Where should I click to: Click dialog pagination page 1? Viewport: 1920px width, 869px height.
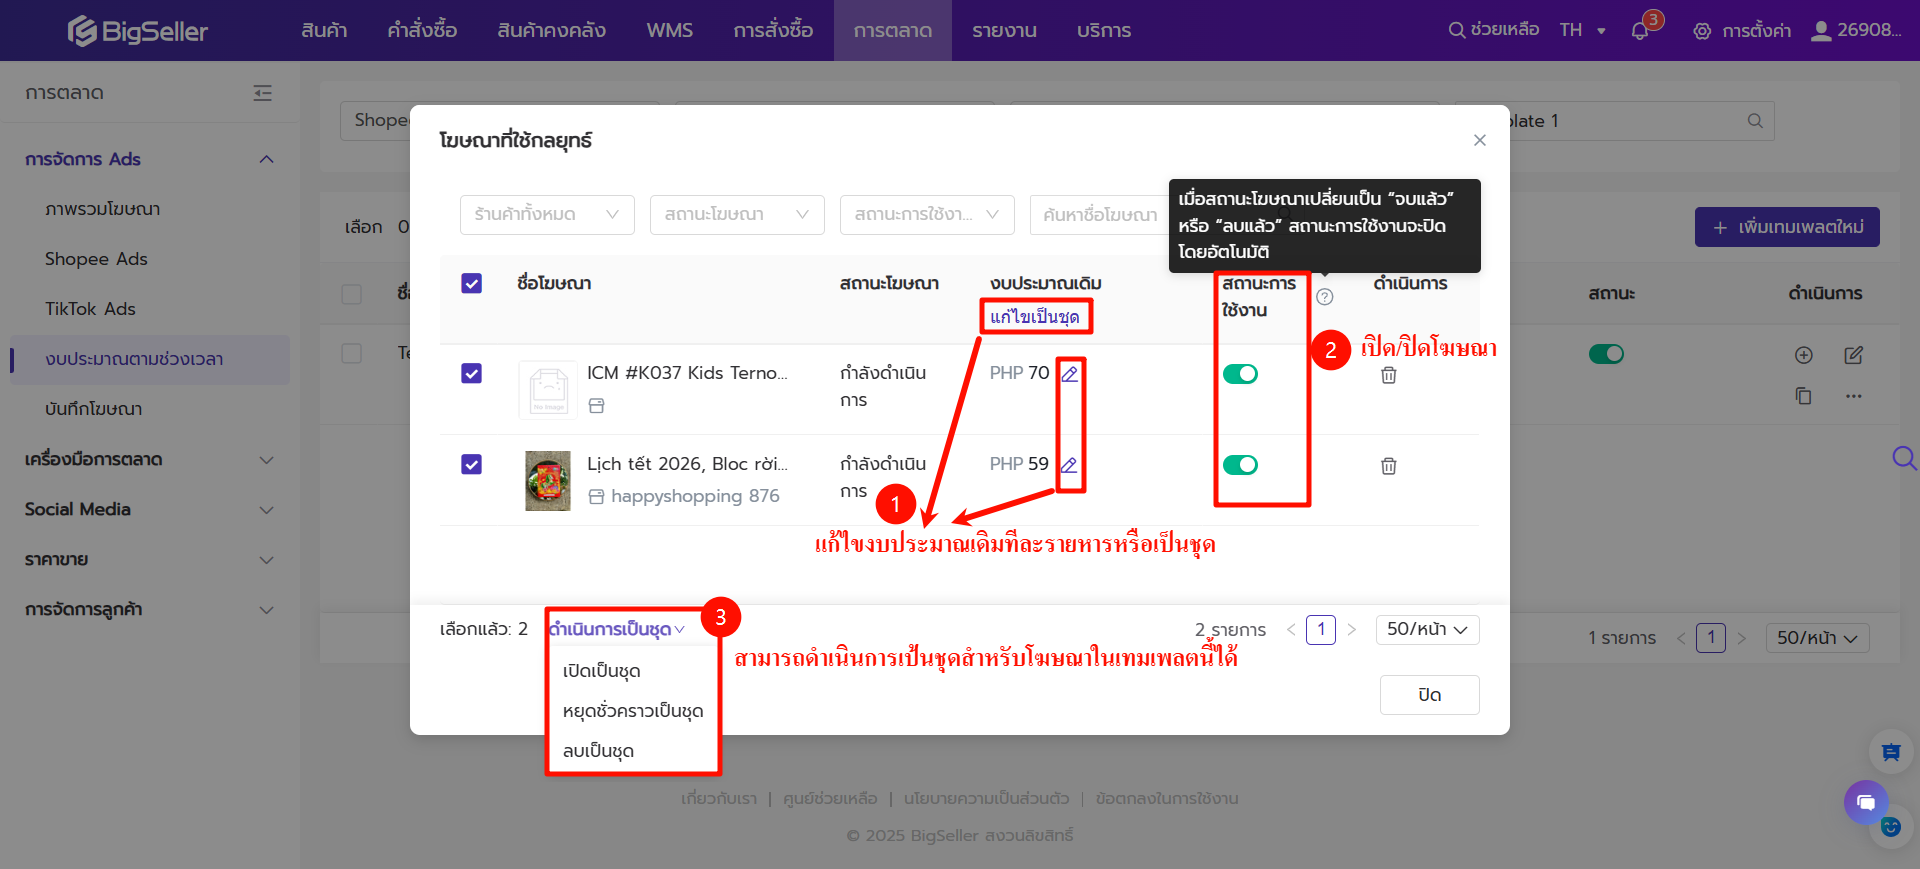(1321, 630)
